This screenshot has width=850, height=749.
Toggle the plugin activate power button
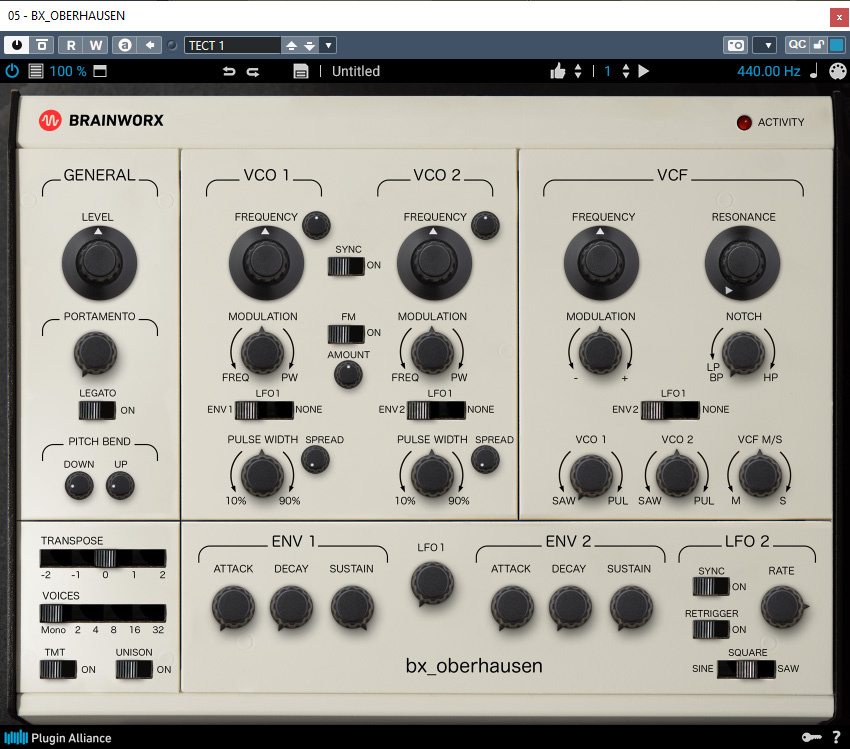click(17, 45)
